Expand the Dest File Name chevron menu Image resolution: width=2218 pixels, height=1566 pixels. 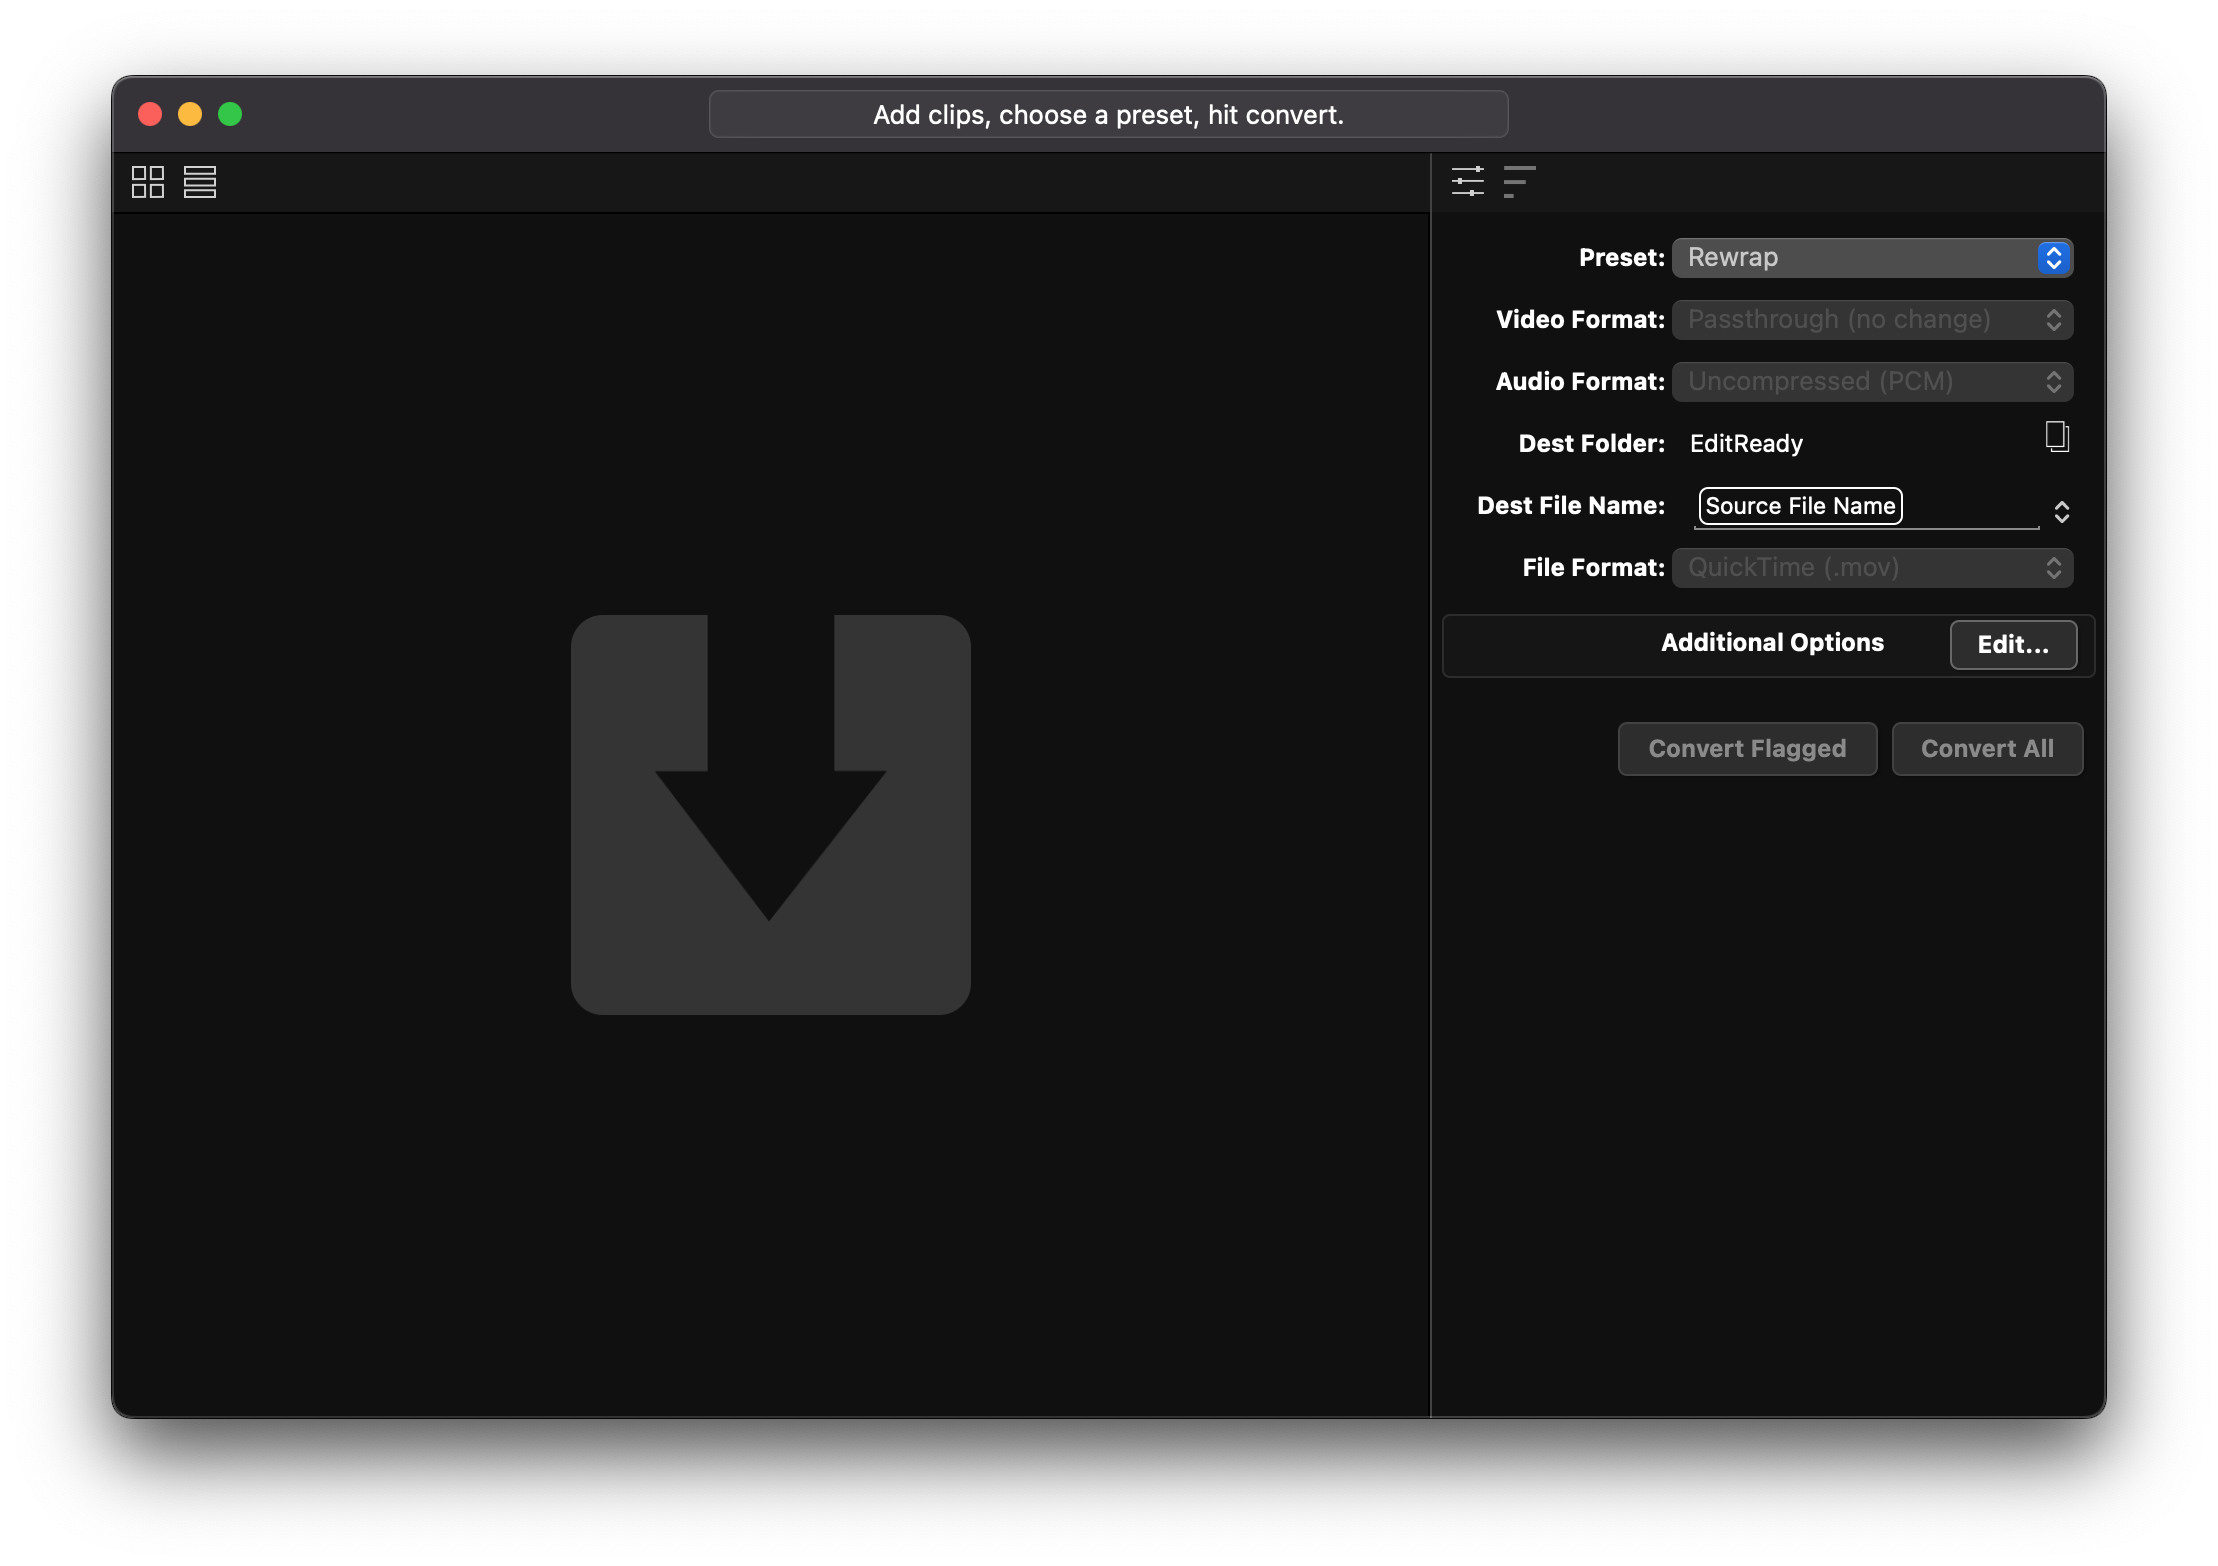[x=2061, y=512]
